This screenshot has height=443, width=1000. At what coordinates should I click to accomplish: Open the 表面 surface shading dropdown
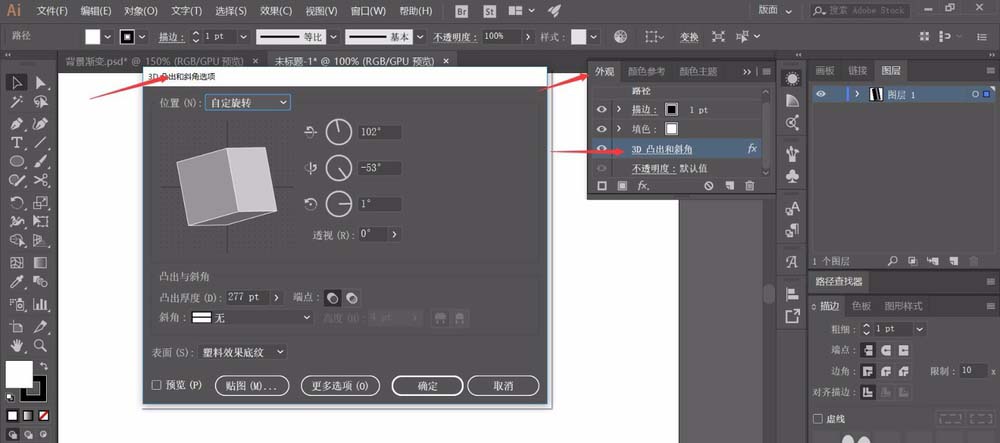click(242, 352)
